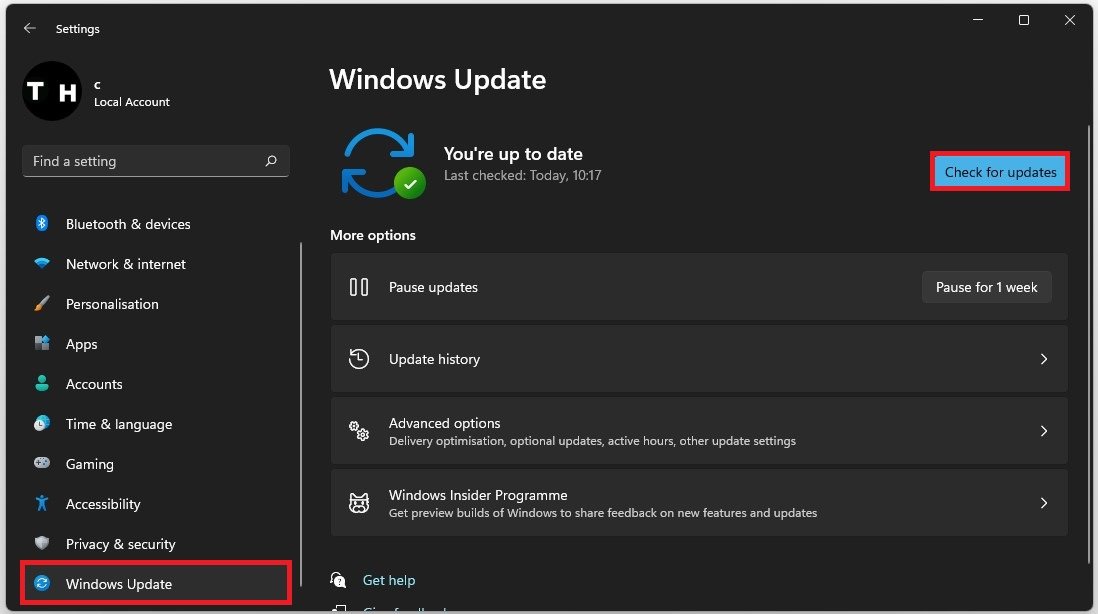
Task: Click the Privacy & security shield icon
Action: (x=42, y=543)
